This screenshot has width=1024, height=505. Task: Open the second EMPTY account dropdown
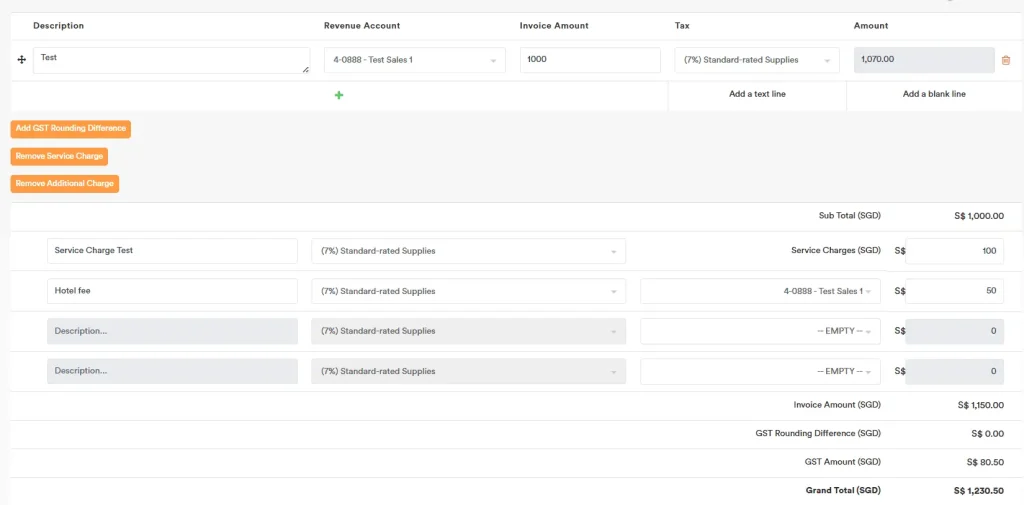click(x=760, y=371)
